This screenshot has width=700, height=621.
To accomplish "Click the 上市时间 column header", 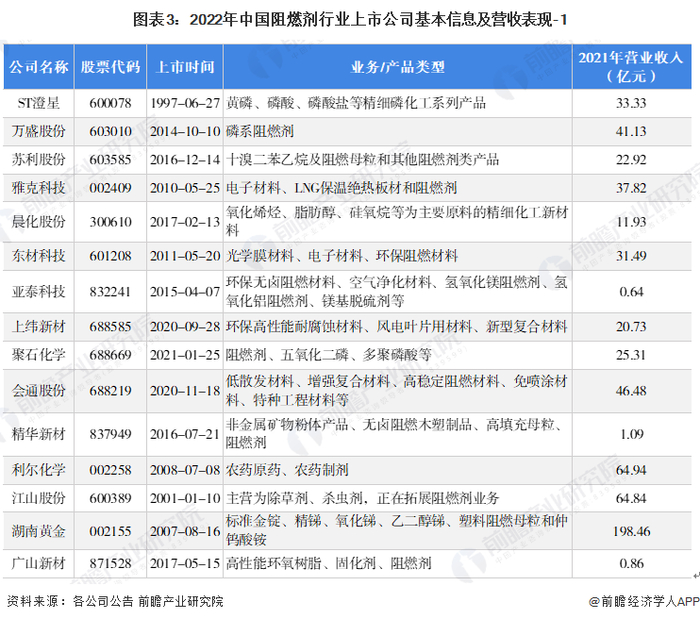I will click(185, 67).
